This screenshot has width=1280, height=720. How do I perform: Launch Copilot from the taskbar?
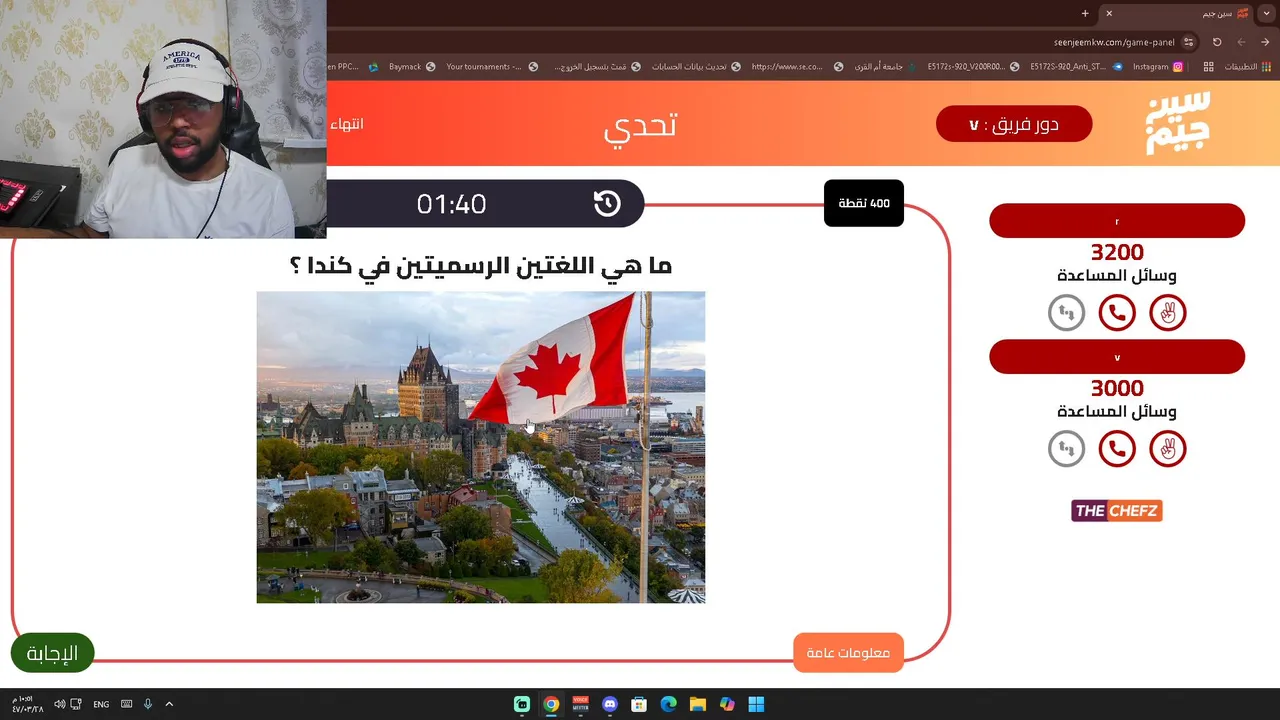[727, 704]
